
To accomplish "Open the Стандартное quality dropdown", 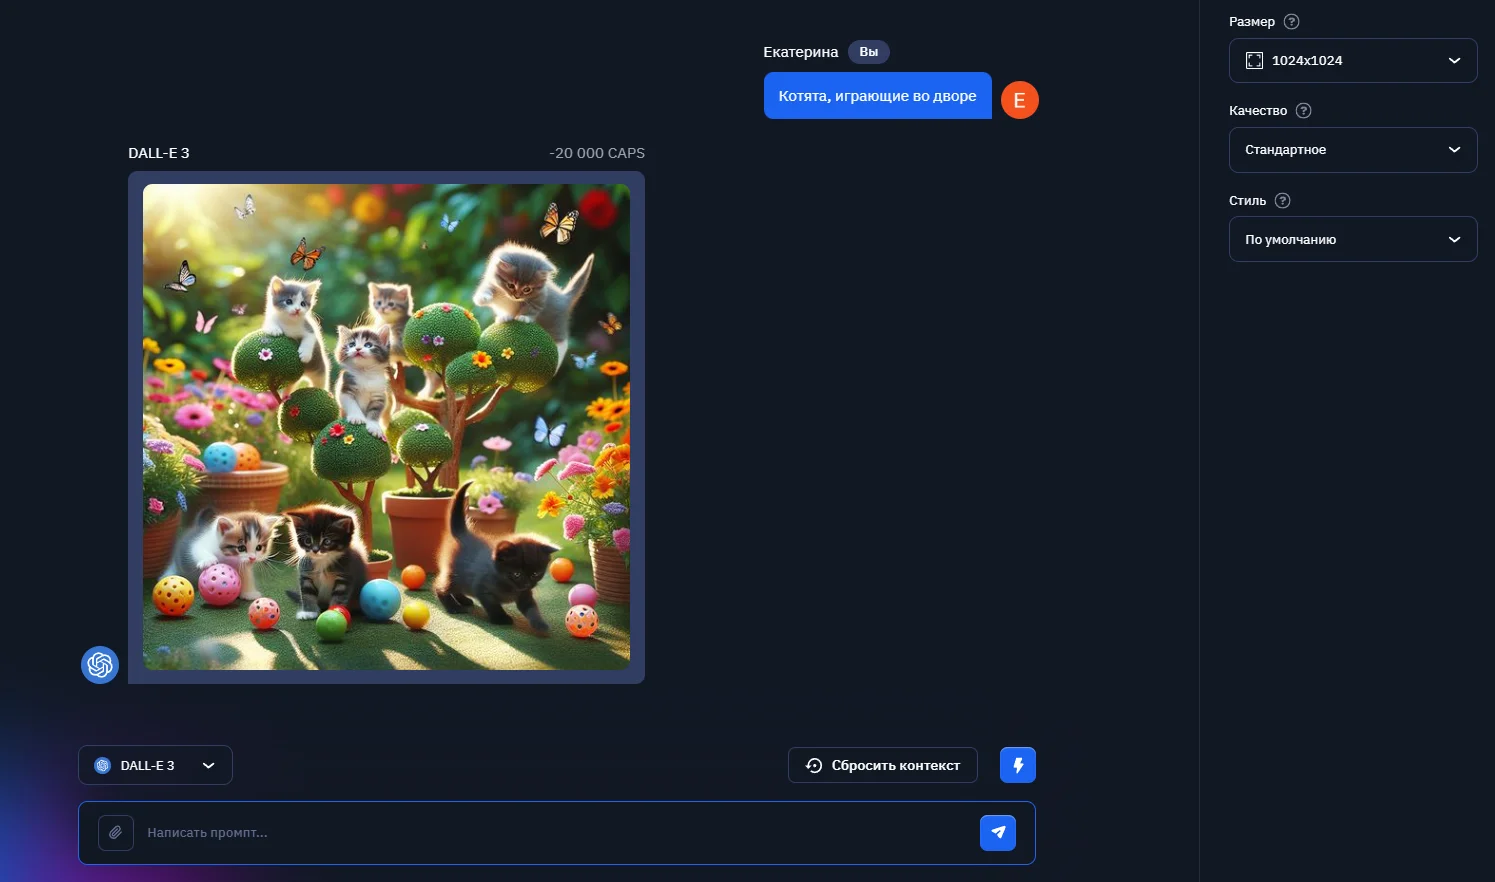I will coord(1353,150).
